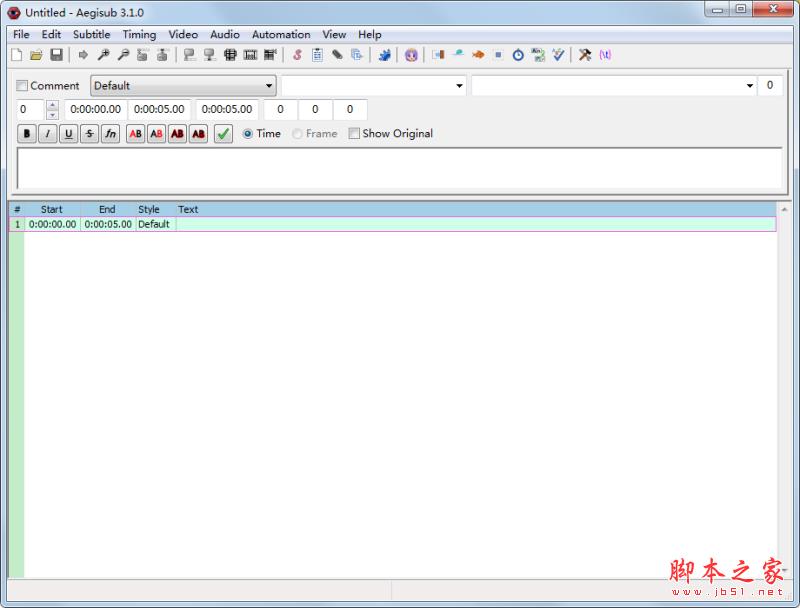800x608 pixels.
Task: Open the Timing menu
Action: pos(139,34)
